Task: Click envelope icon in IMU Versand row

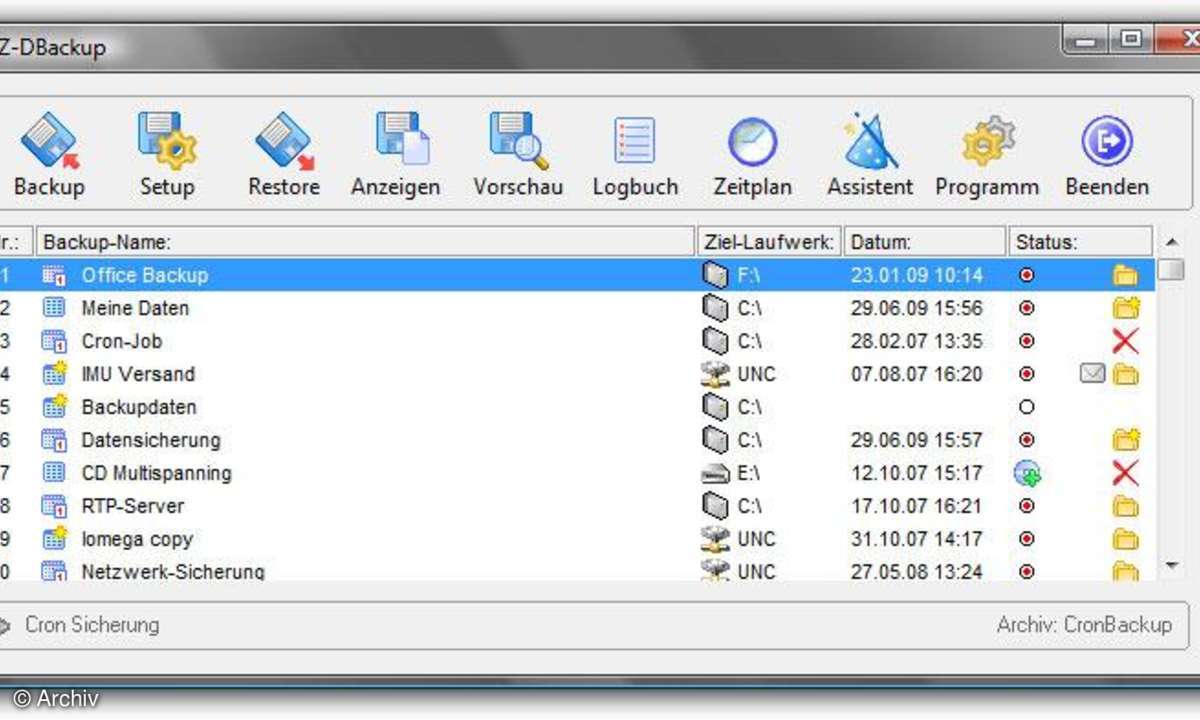Action: coord(1093,374)
